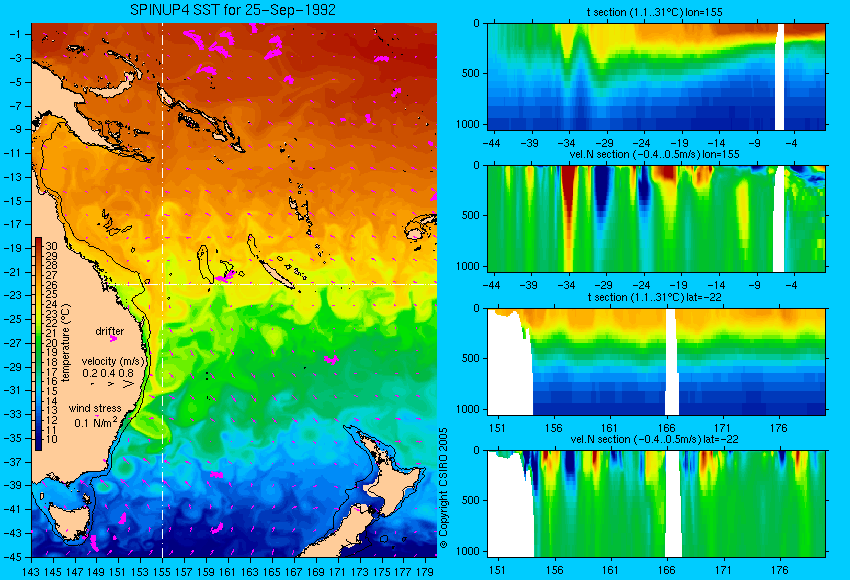This screenshot has width=850, height=580.
Task: Click the 10 value on the temperature scale
Action: click(x=51, y=439)
